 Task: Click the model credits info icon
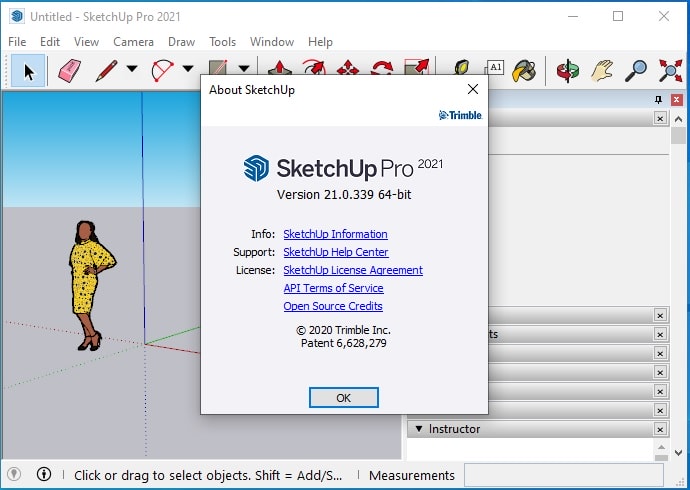click(44, 474)
